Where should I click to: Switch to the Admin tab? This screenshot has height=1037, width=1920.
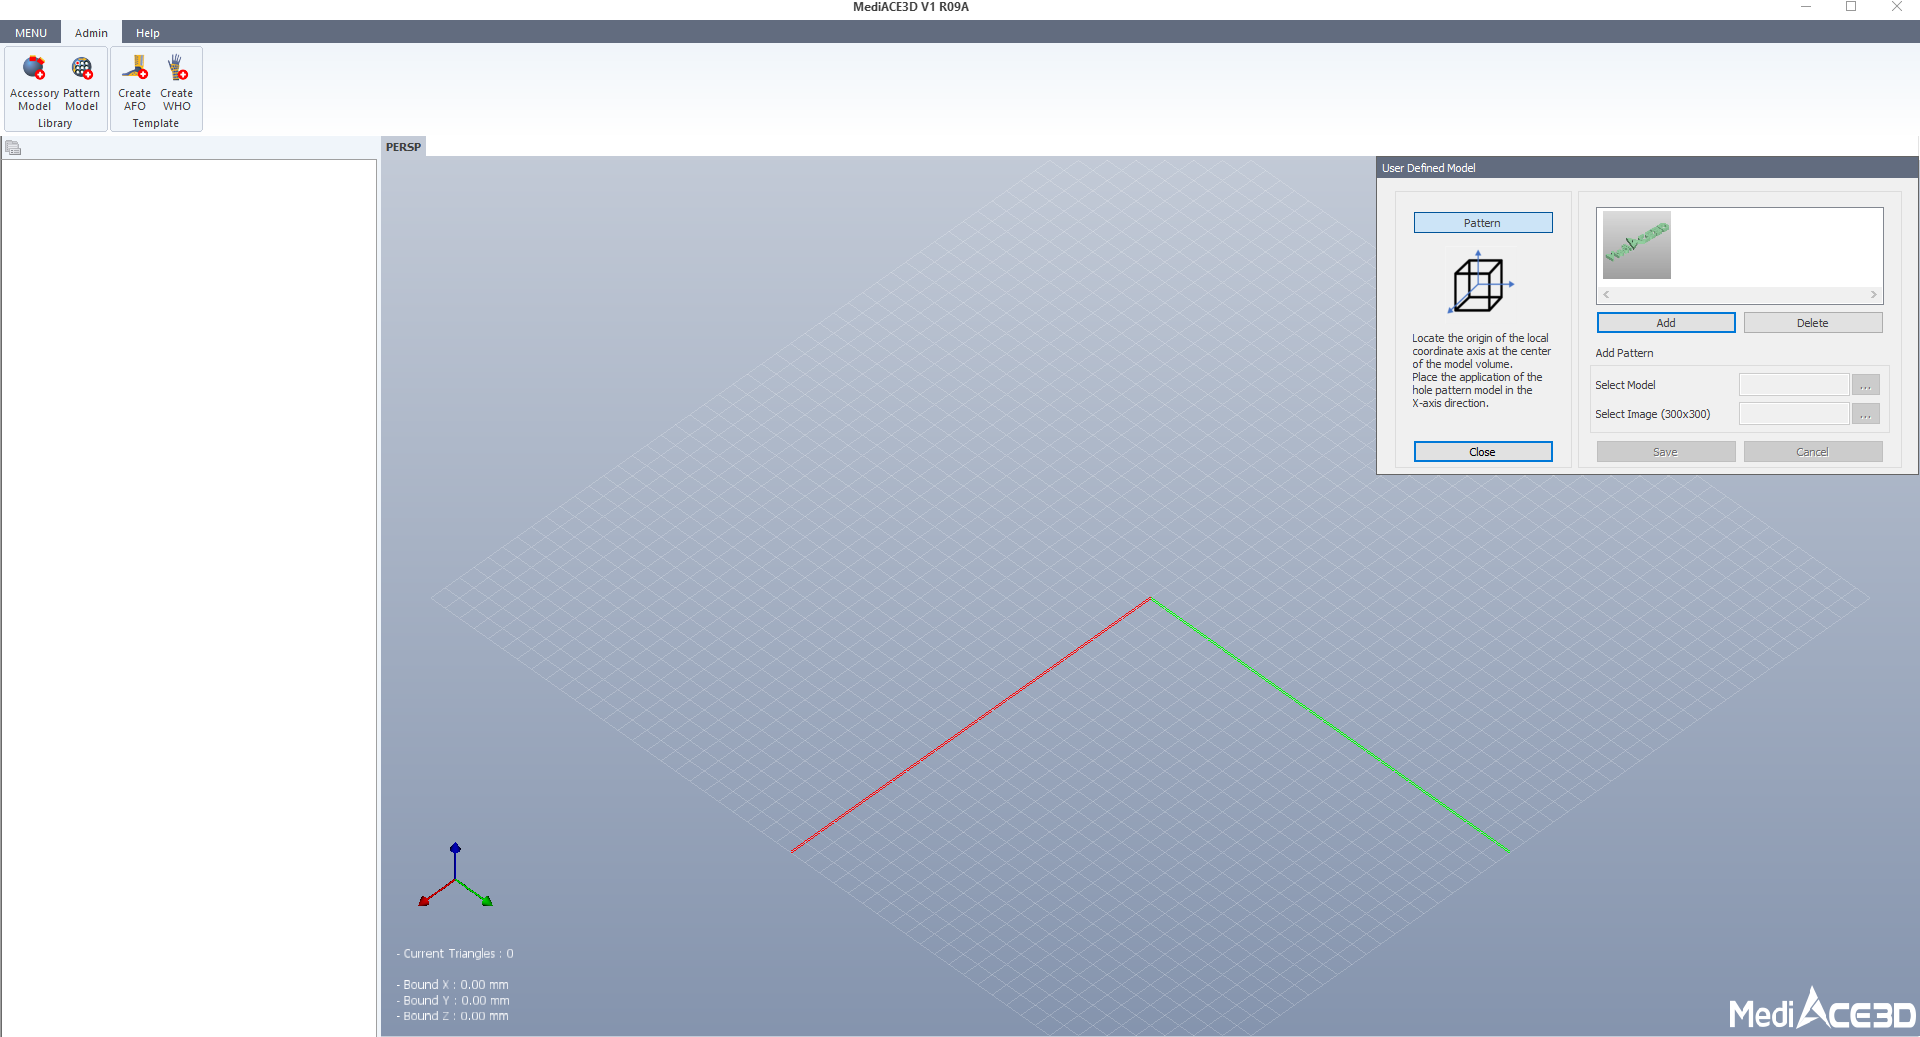91,33
